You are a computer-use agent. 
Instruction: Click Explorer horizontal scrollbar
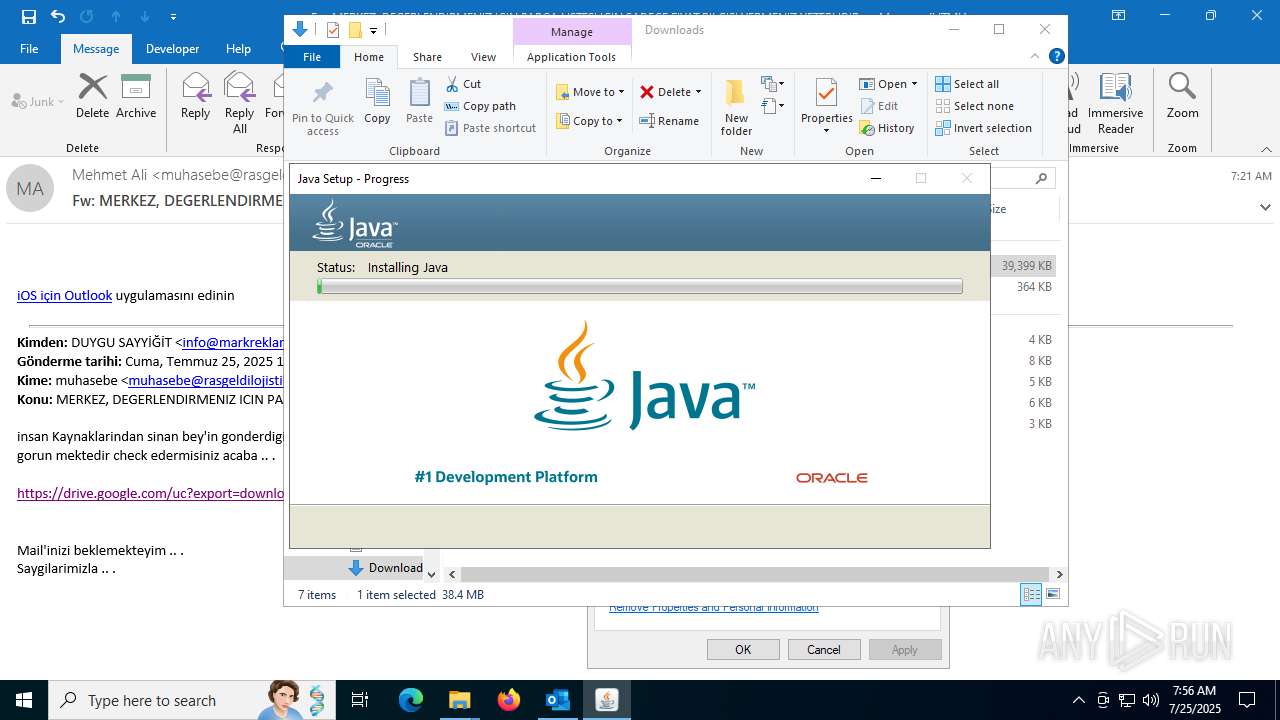(754, 574)
